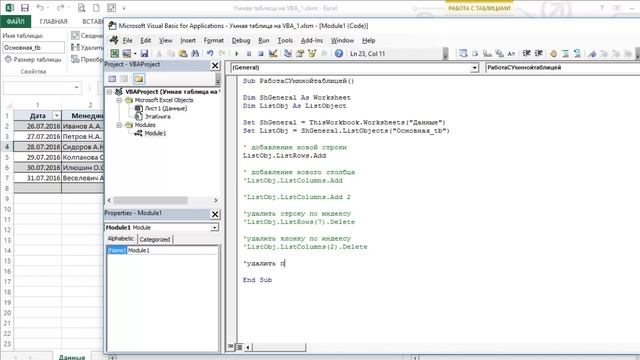This screenshot has height=360, width=640.
Task: Click Reset stop icon in VBA toolbar
Action: [x=261, y=53]
